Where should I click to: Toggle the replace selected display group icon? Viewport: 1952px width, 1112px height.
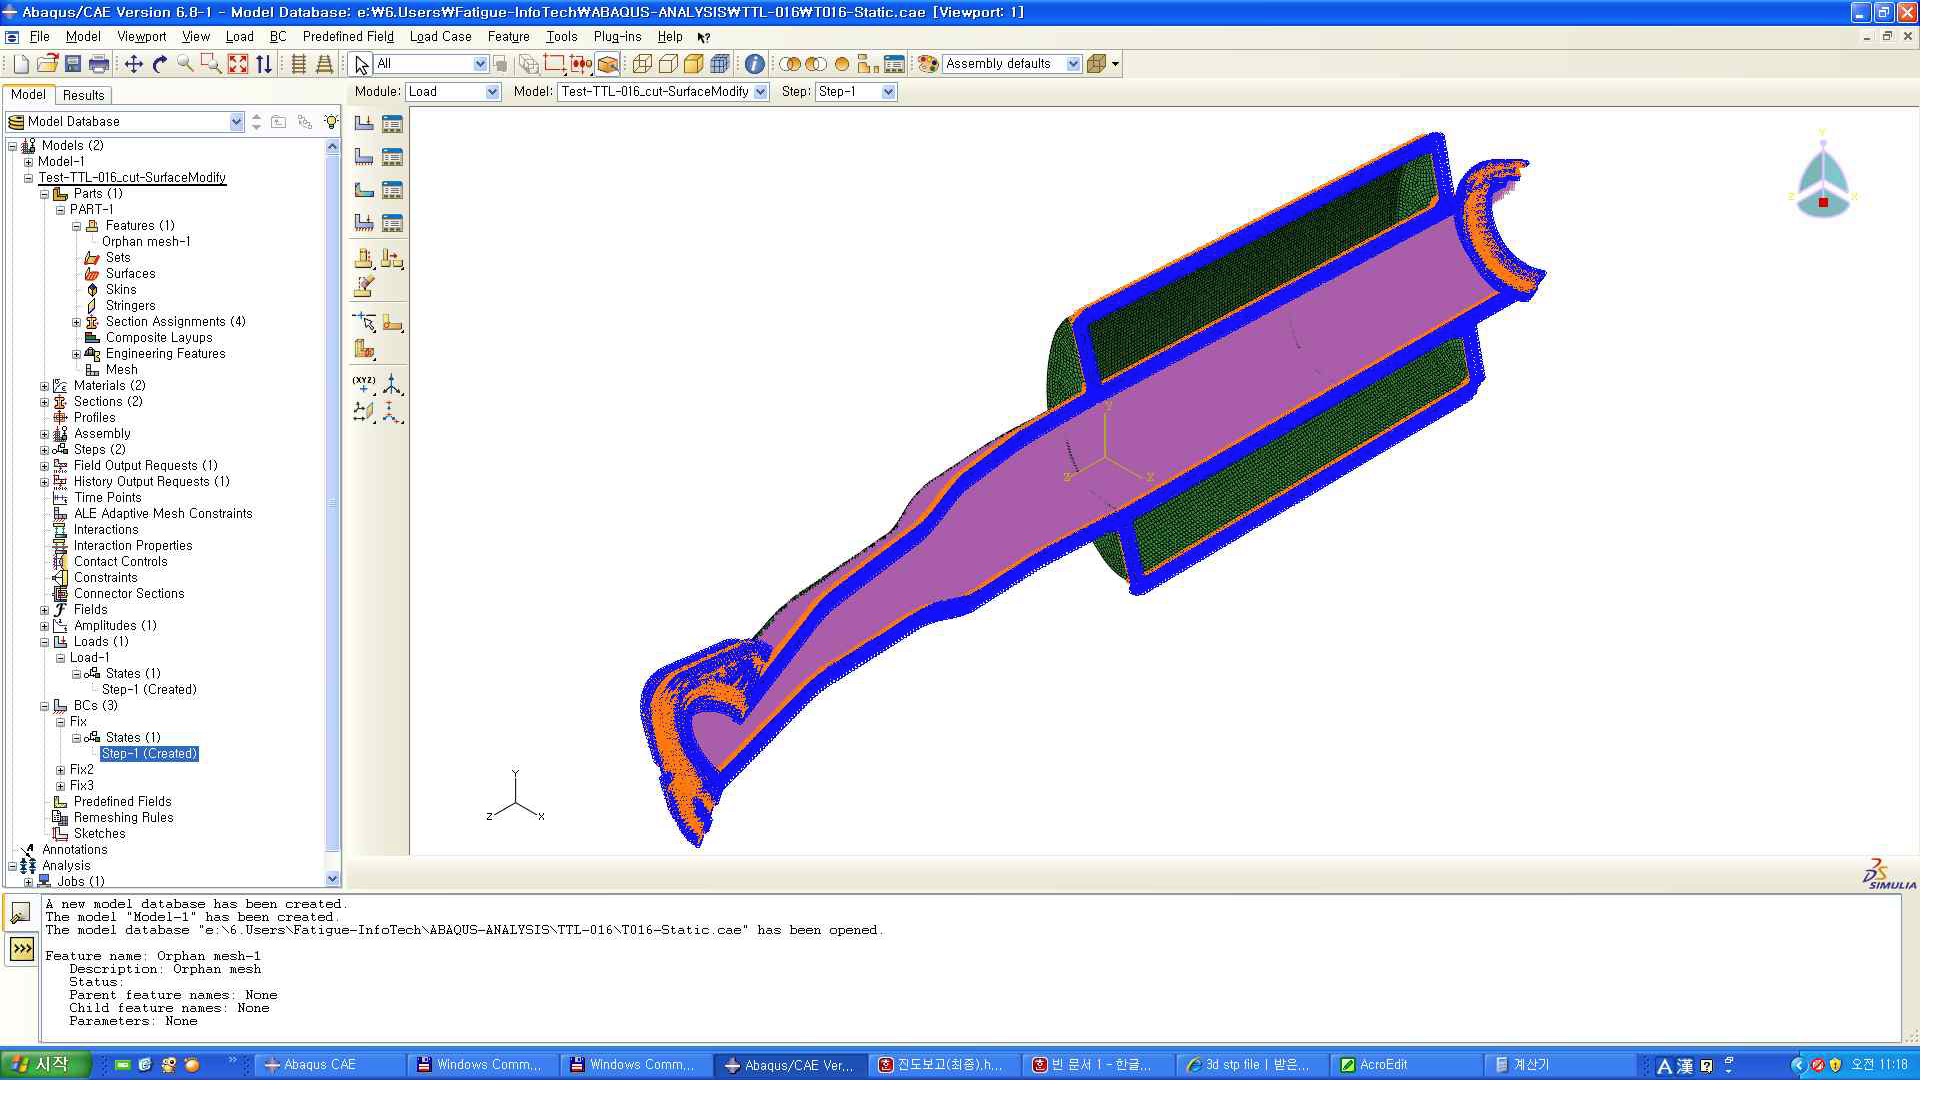791,64
